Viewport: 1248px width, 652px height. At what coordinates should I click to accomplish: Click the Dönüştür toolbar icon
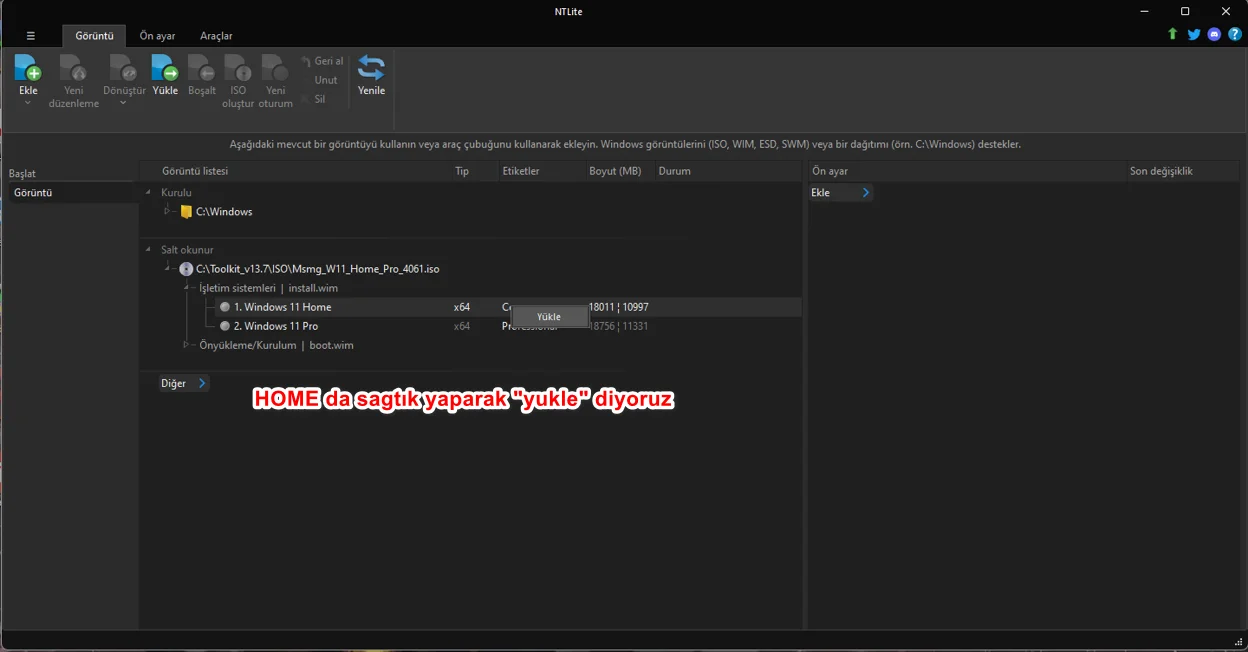pos(123,68)
